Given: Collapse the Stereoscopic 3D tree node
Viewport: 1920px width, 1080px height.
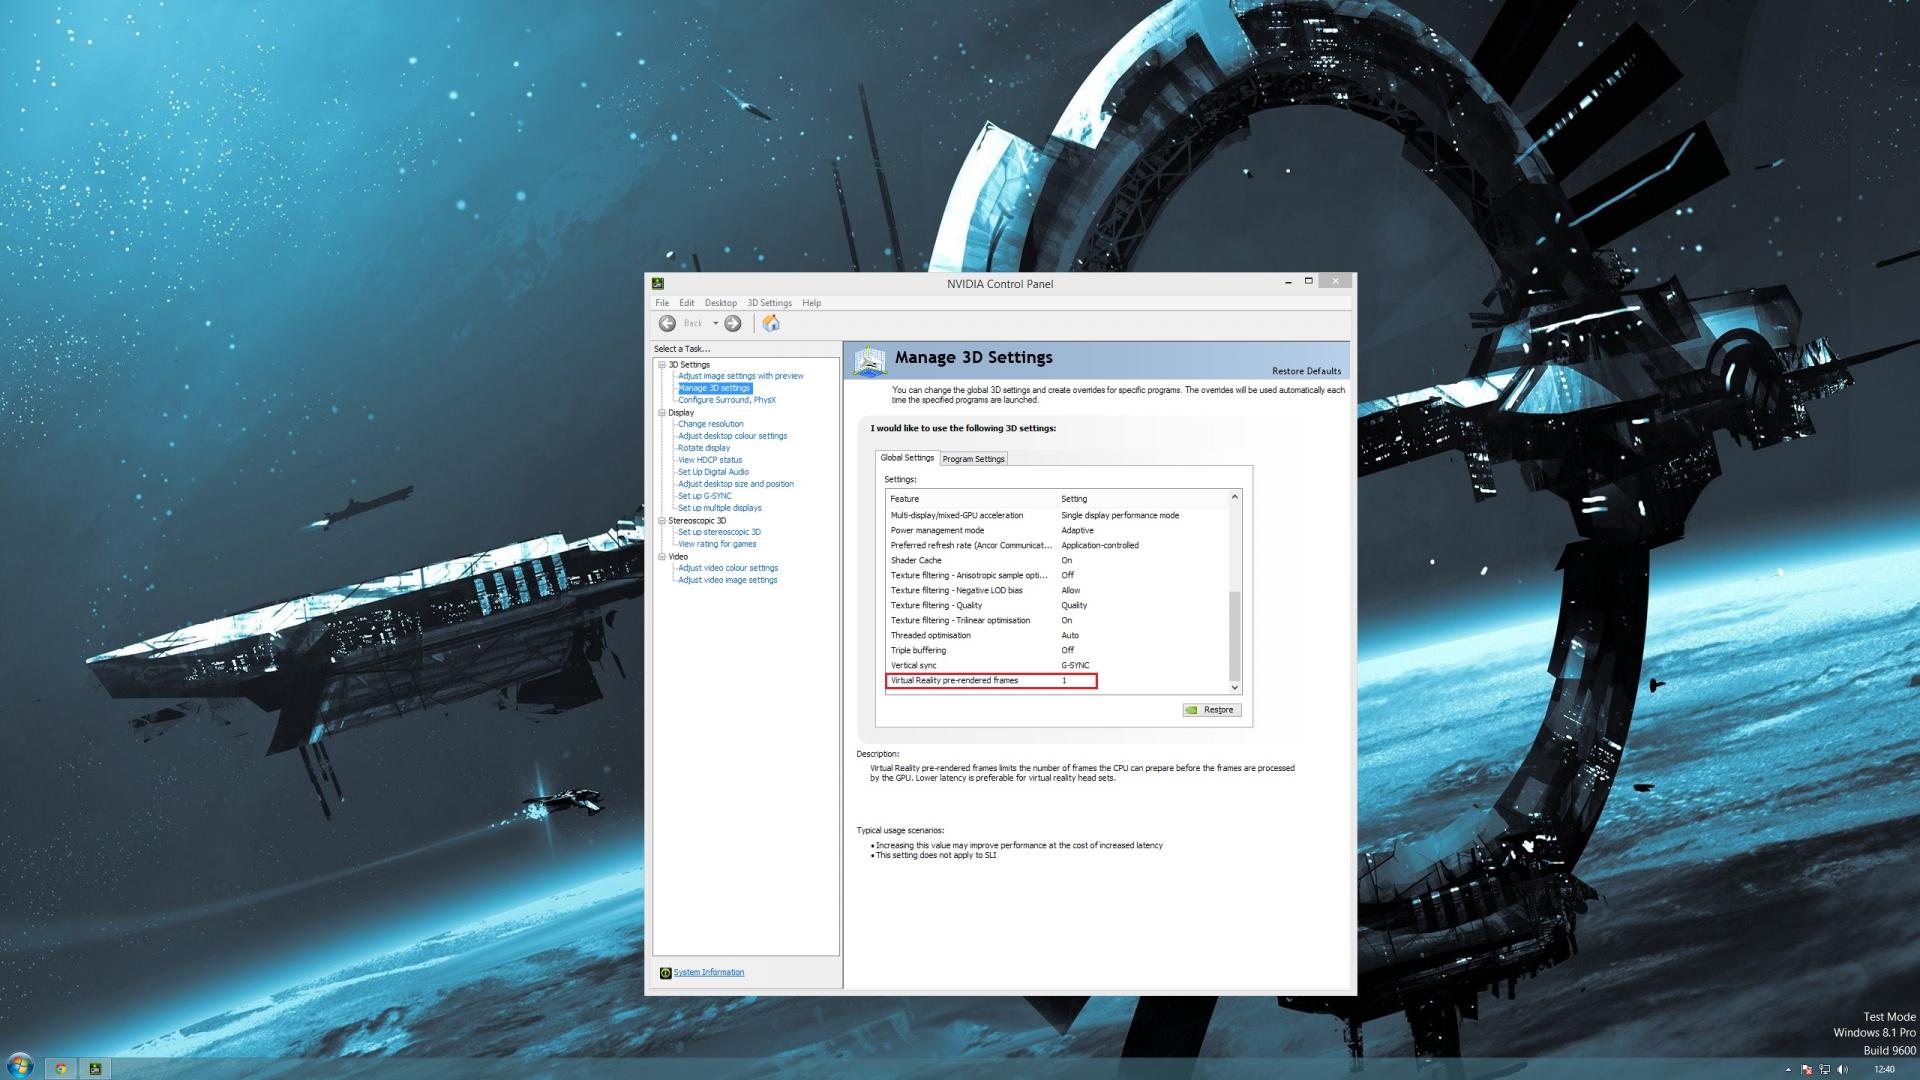Looking at the screenshot, I should click(x=661, y=521).
